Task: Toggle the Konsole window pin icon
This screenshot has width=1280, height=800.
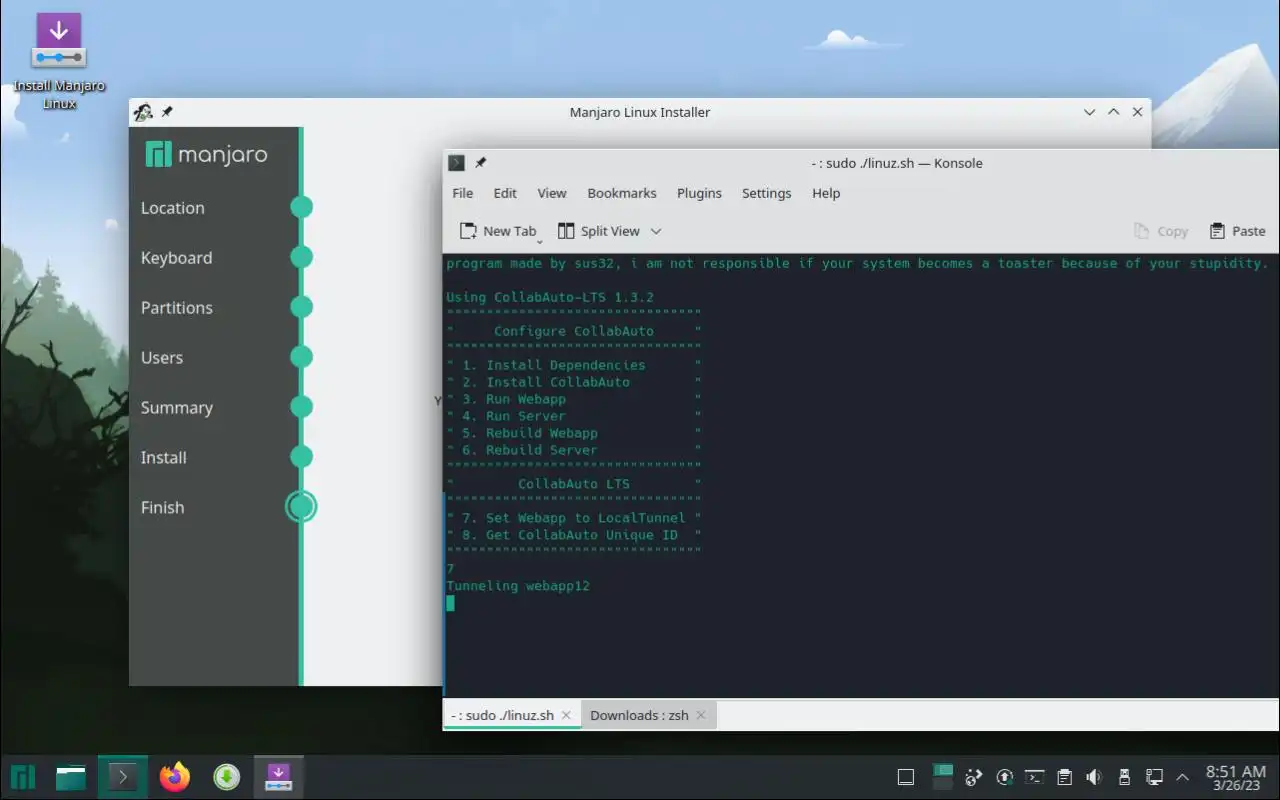Action: pyautogui.click(x=480, y=163)
